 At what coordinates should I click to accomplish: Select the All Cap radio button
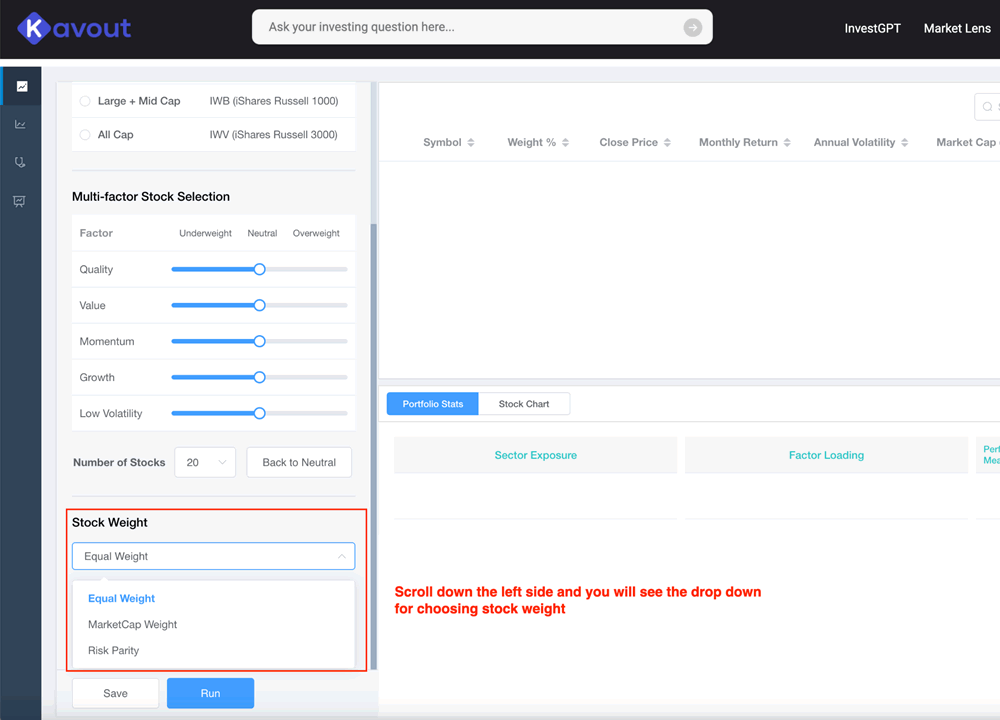85,135
